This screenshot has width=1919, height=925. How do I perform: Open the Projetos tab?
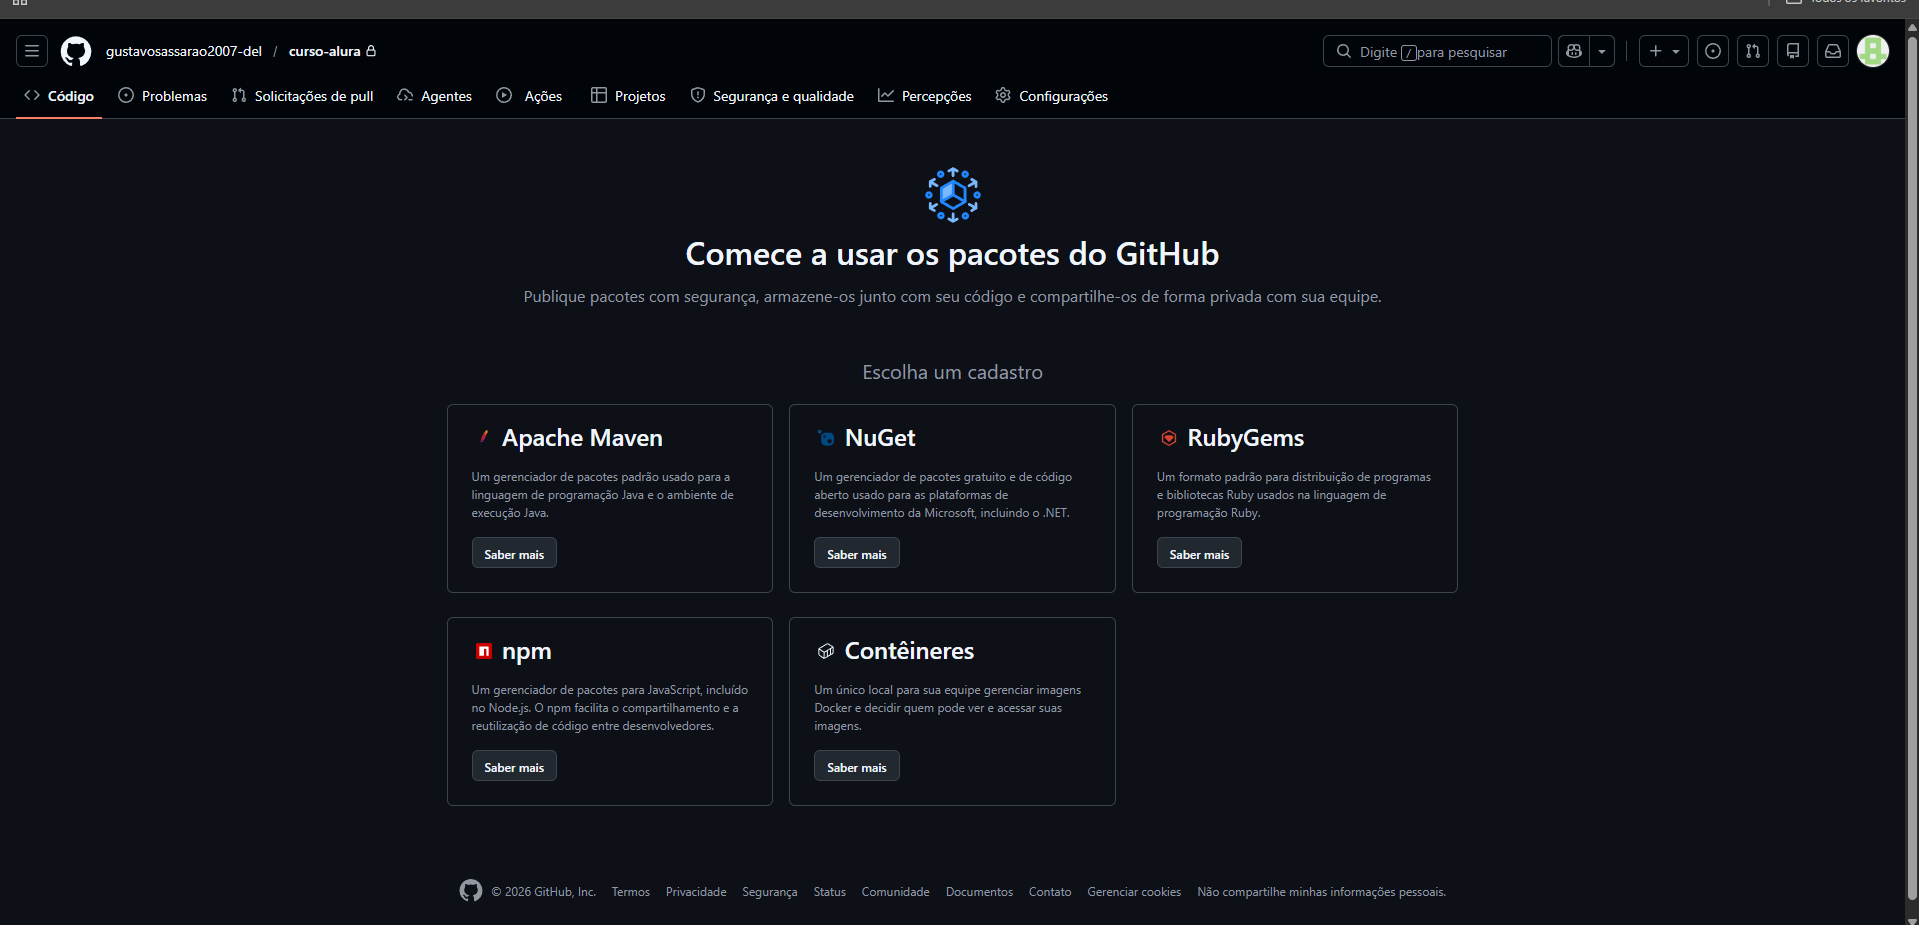[628, 96]
